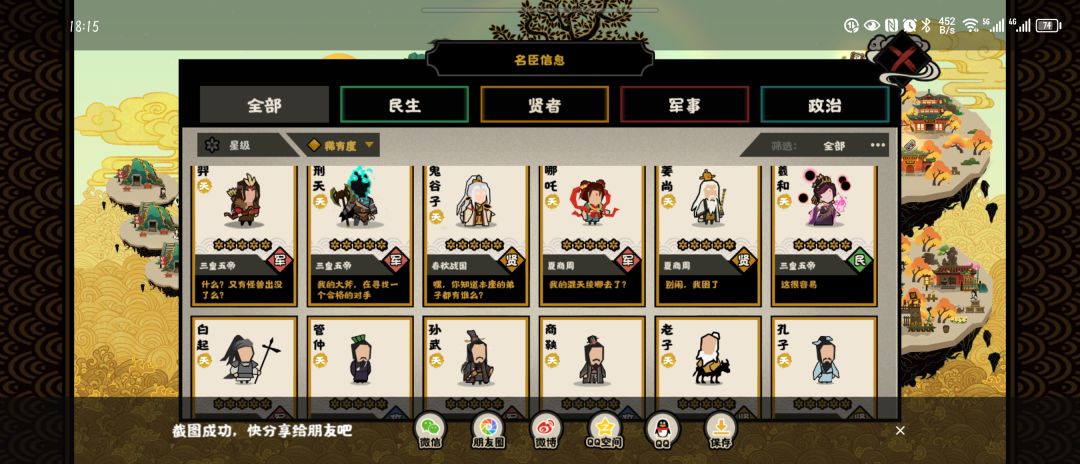Image resolution: width=1080 pixels, height=464 pixels.
Task: Share screenshot to WeChat (微信)
Action: 430,431
